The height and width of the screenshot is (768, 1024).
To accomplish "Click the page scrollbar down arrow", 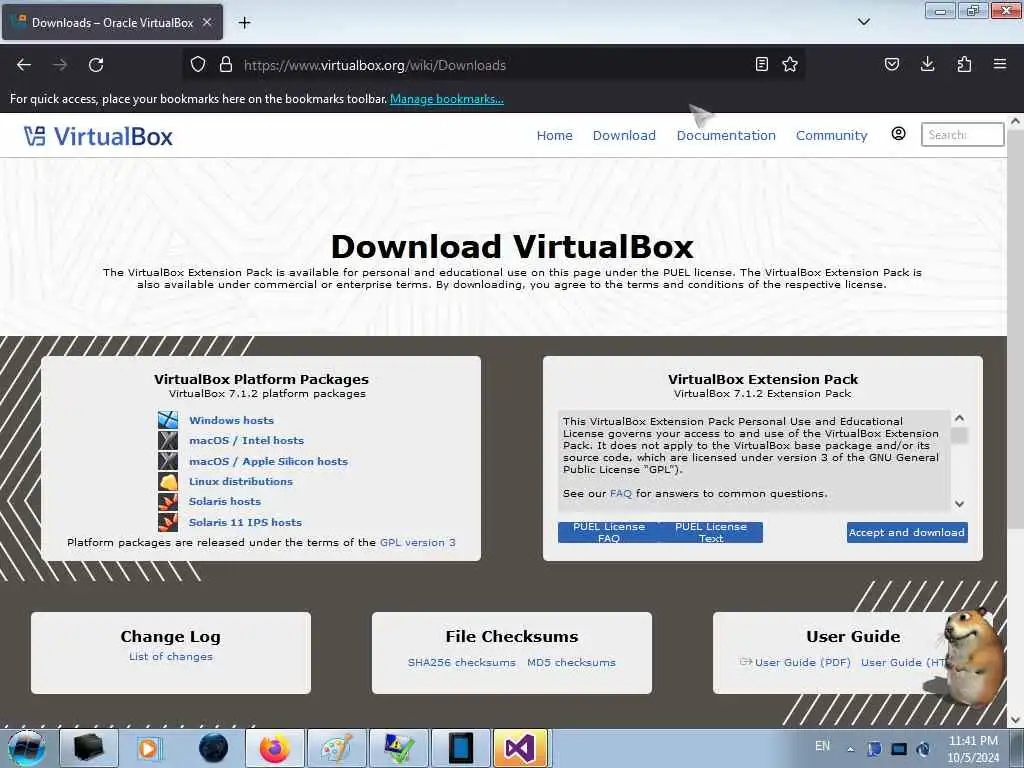I will pos(1015,719).
